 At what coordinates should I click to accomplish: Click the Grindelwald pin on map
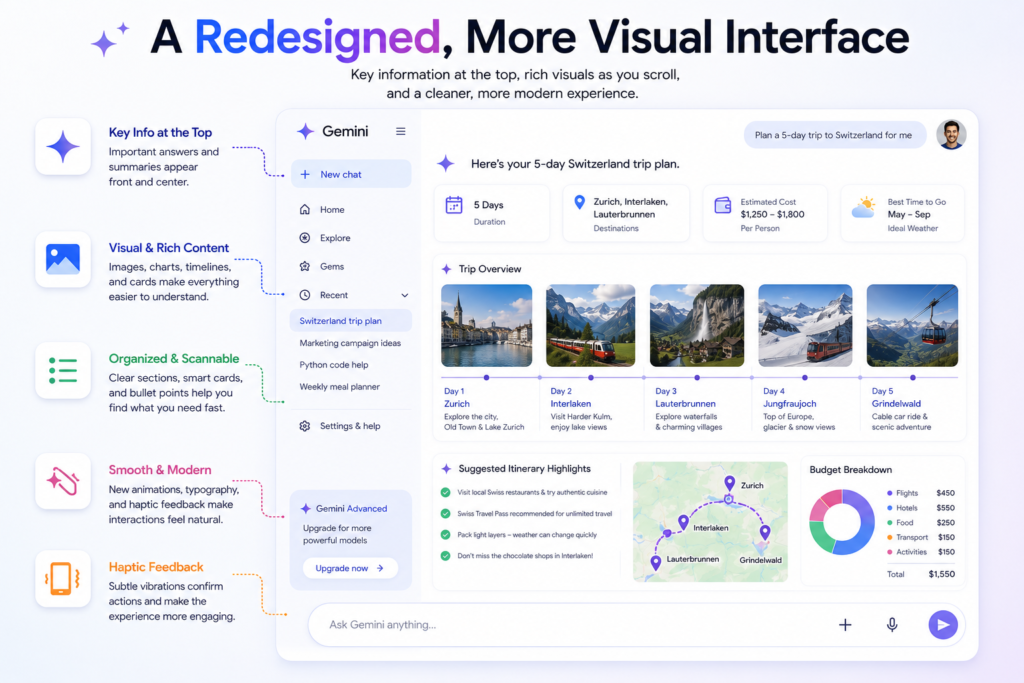tap(765, 532)
